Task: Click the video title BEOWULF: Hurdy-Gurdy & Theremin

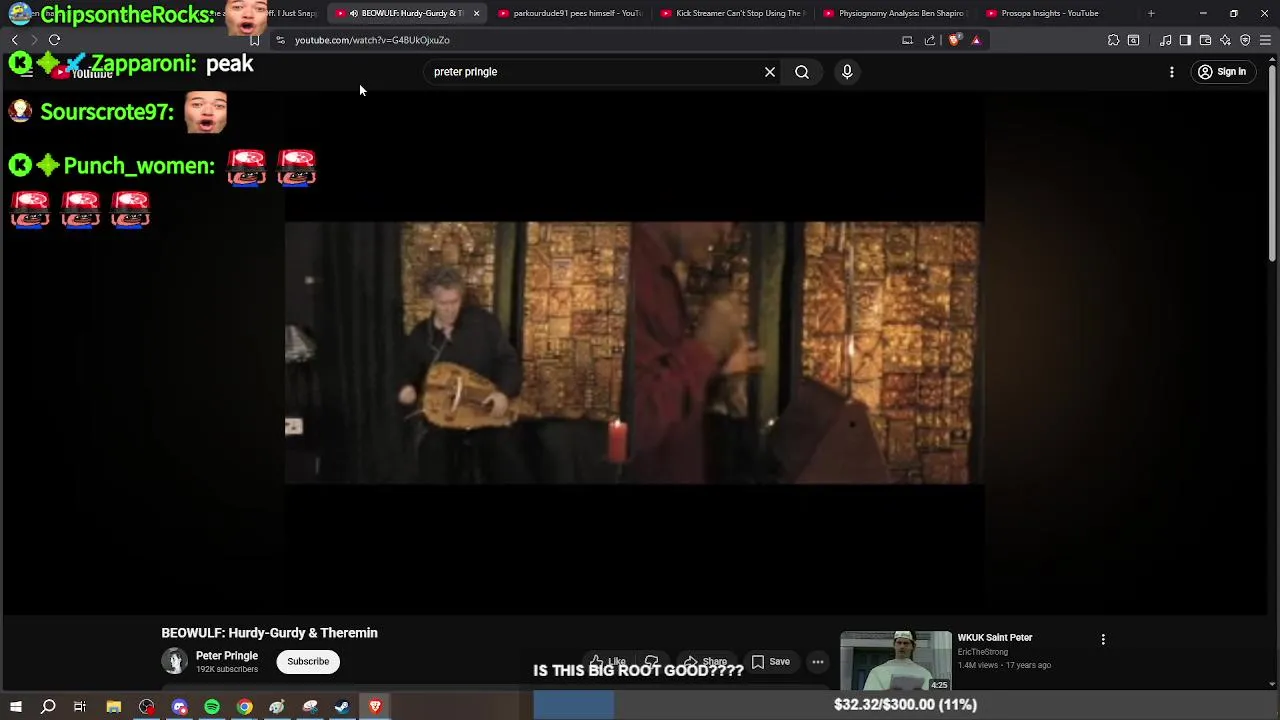Action: point(269,633)
